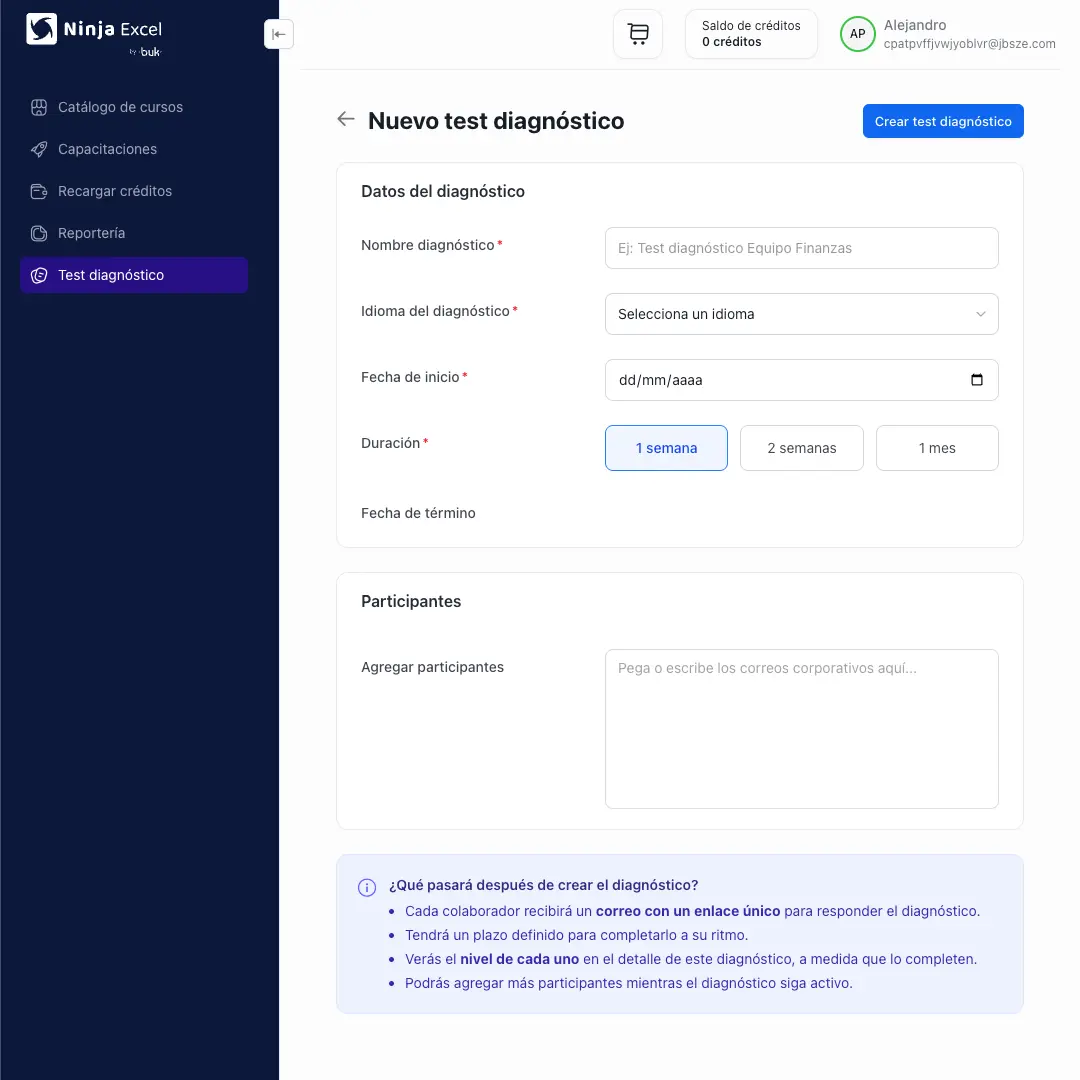Click the Capacitaciones rocket icon
The width and height of the screenshot is (1080, 1080).
(x=39, y=149)
